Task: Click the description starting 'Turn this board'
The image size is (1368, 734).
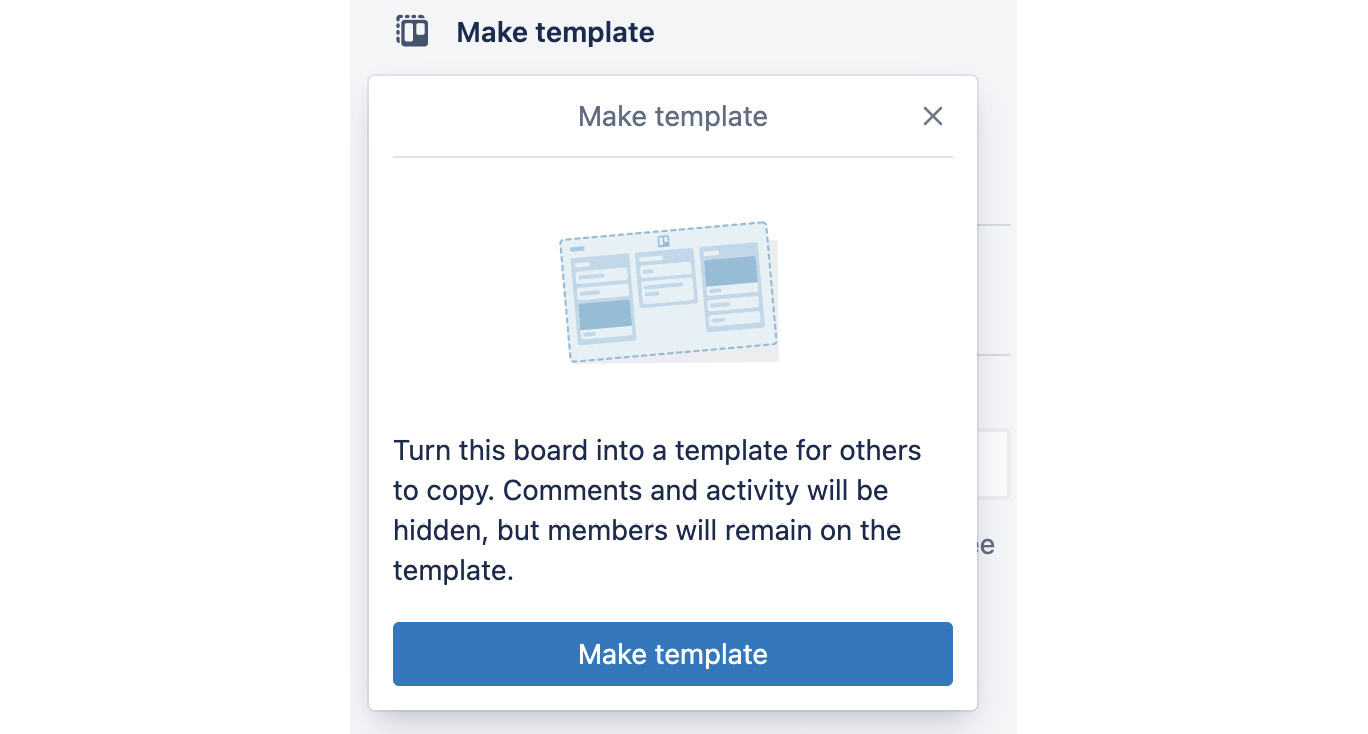Action: (x=657, y=510)
